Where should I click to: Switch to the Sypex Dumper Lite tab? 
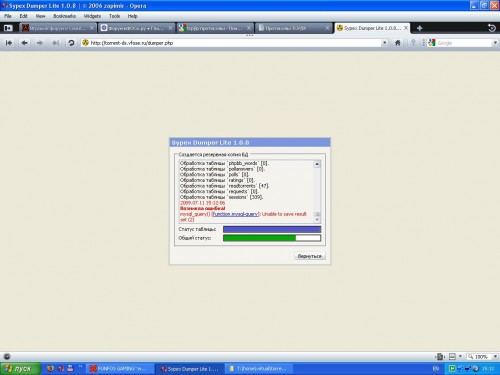[x=372, y=28]
